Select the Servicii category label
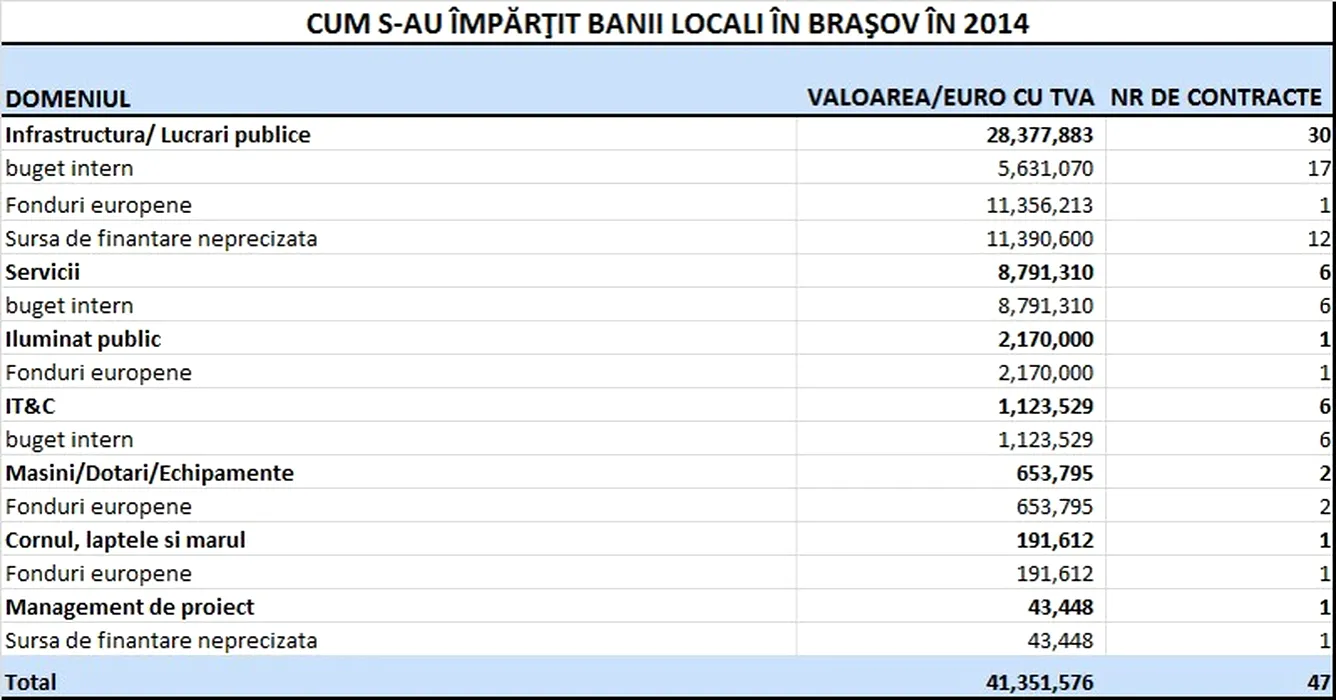The width and height of the screenshot is (1336, 700). click(43, 272)
